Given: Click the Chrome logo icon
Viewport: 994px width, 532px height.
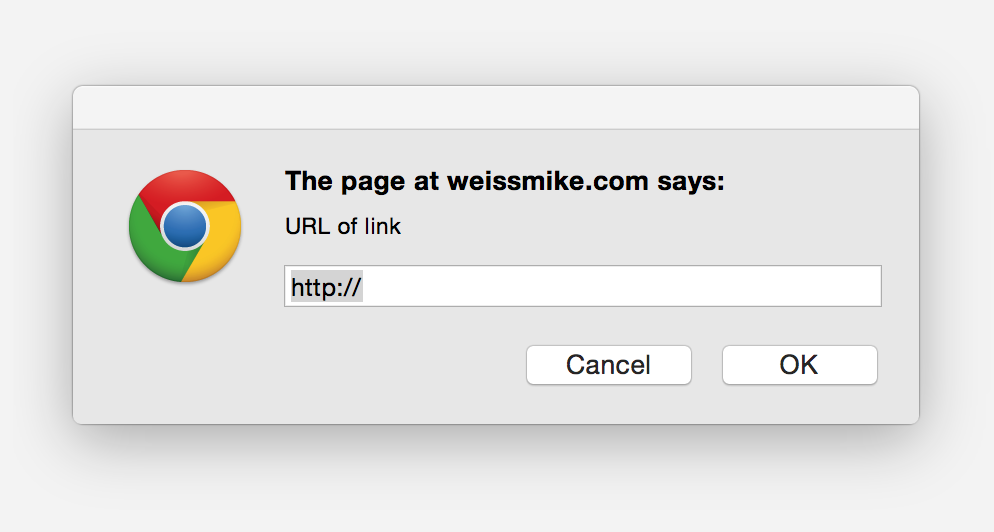Looking at the screenshot, I should point(185,226).
